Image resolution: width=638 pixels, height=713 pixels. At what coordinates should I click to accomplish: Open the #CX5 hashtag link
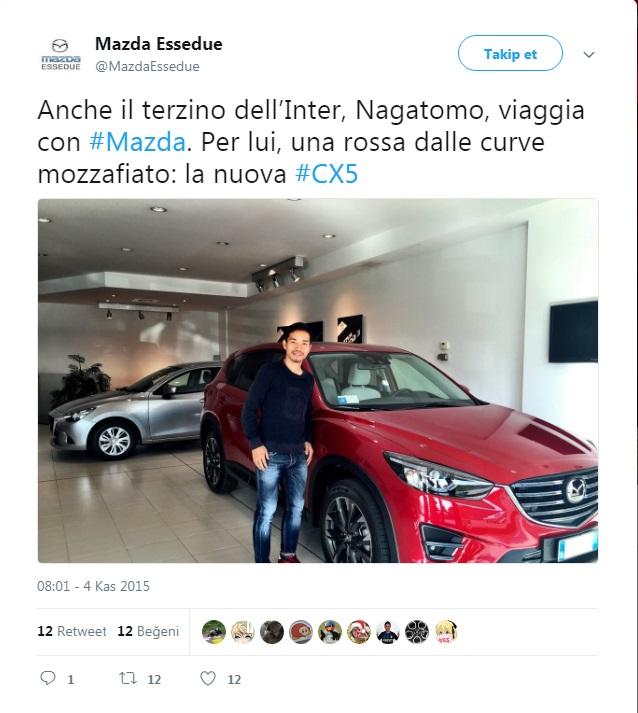[327, 174]
